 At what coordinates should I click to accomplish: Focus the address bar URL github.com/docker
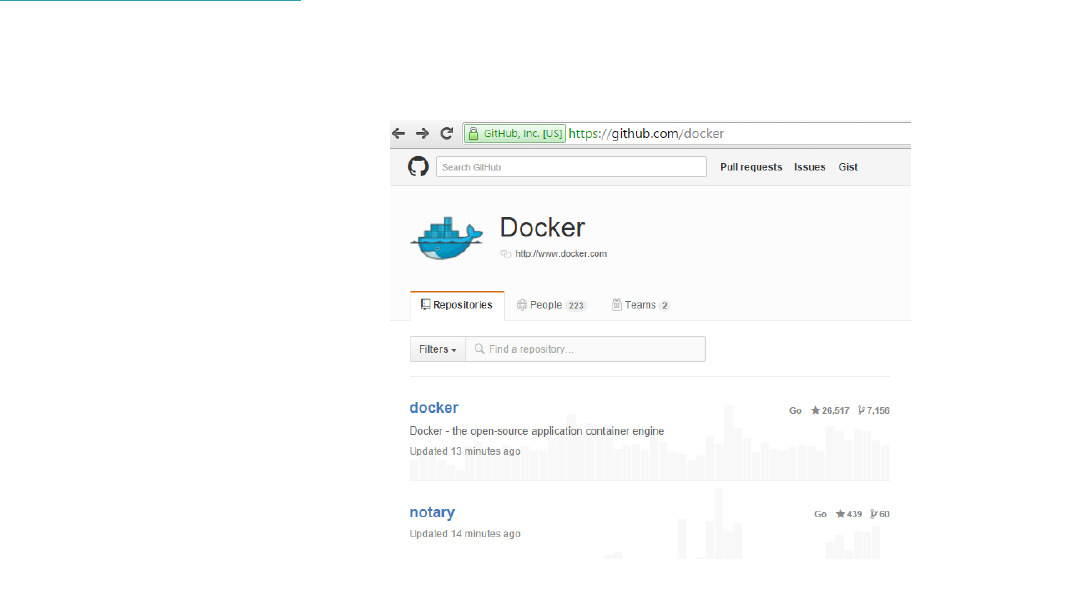[646, 133]
